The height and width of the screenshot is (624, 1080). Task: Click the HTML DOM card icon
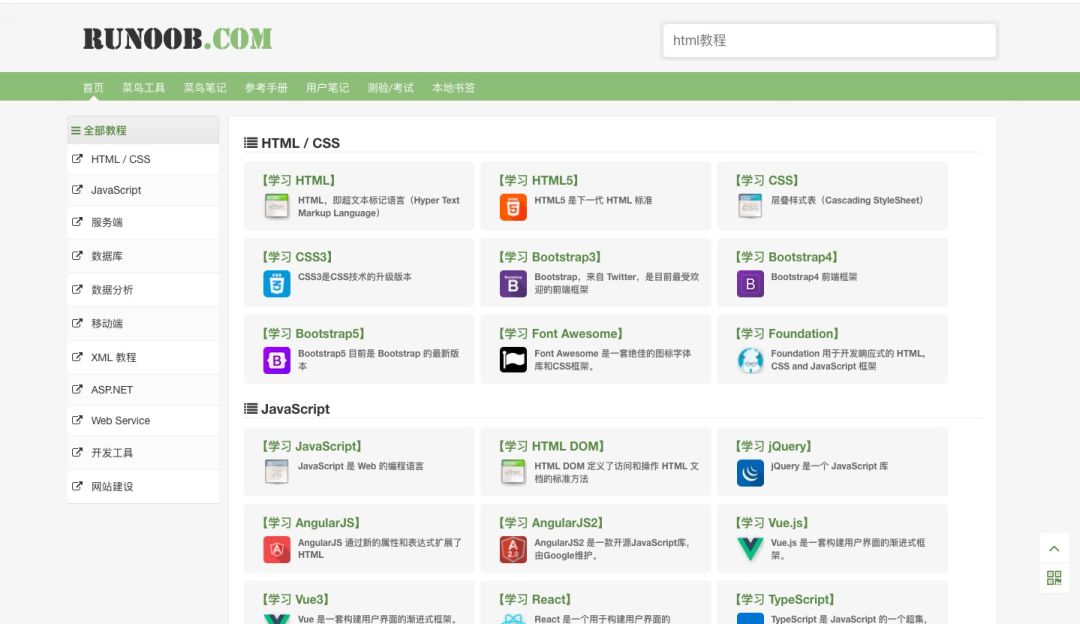[x=513, y=472]
